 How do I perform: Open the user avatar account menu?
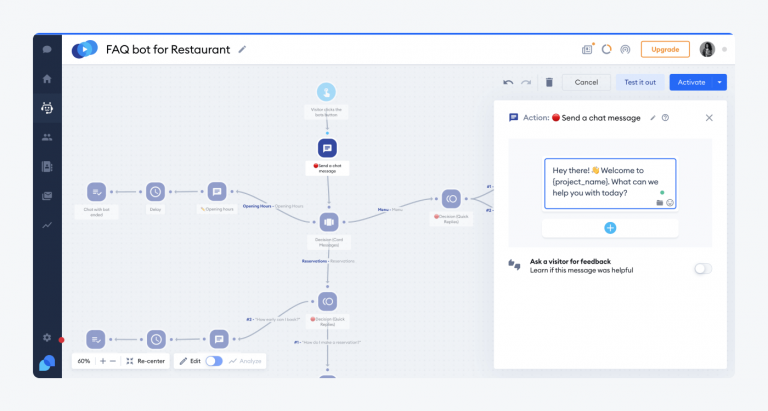[707, 49]
